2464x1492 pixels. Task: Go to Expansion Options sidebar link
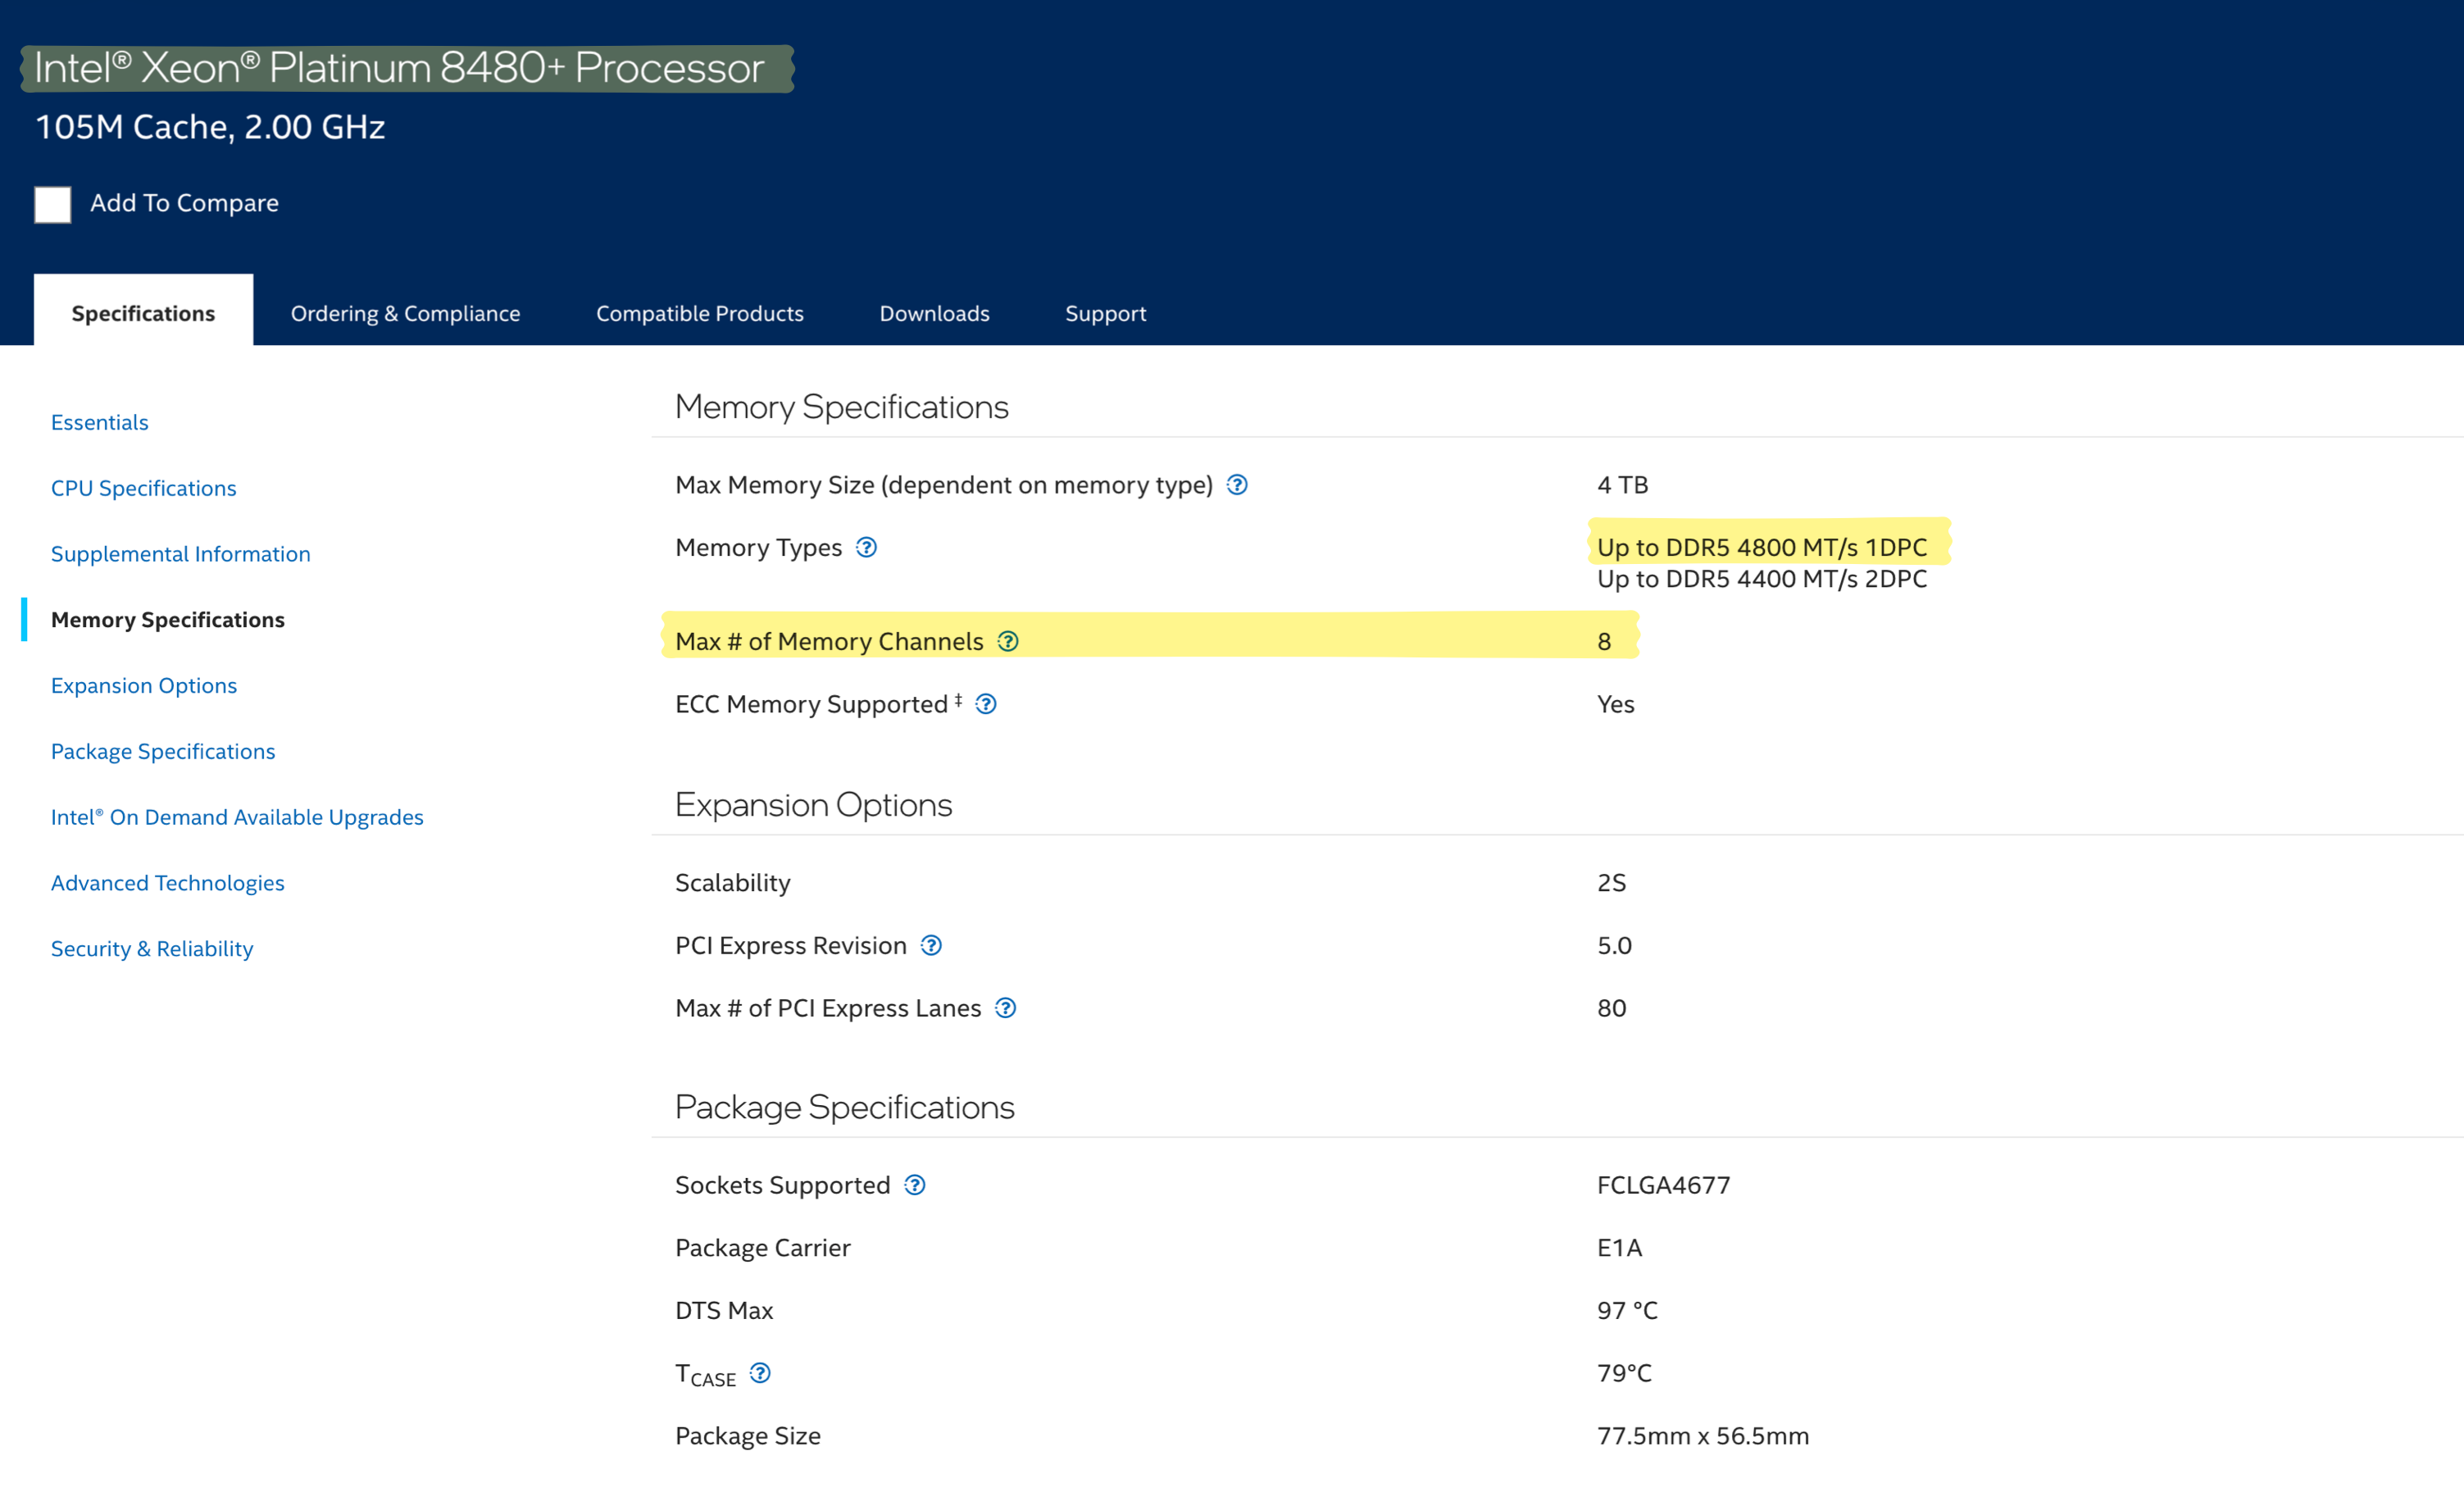[144, 686]
